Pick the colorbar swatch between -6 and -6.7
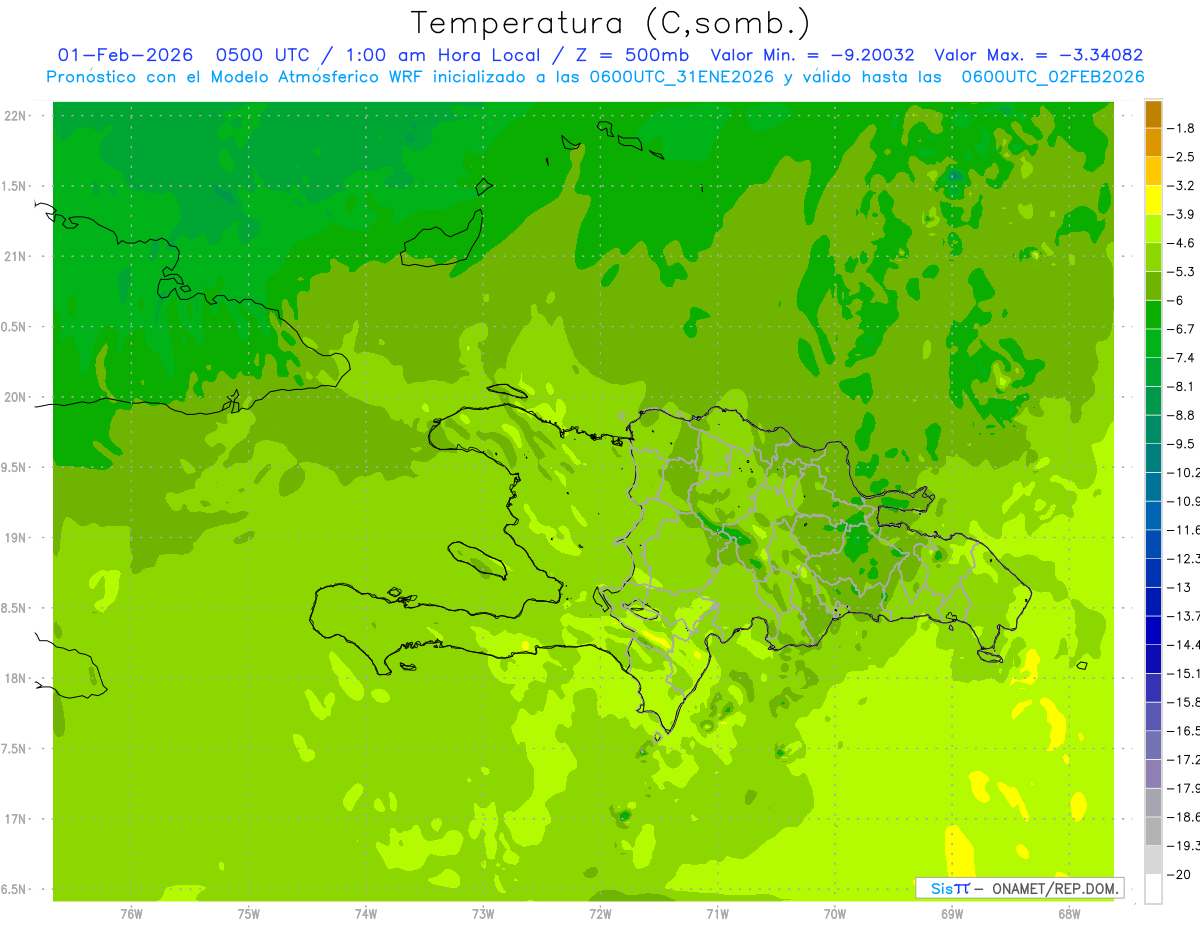Viewport: 1200px width, 927px height. 1153,314
